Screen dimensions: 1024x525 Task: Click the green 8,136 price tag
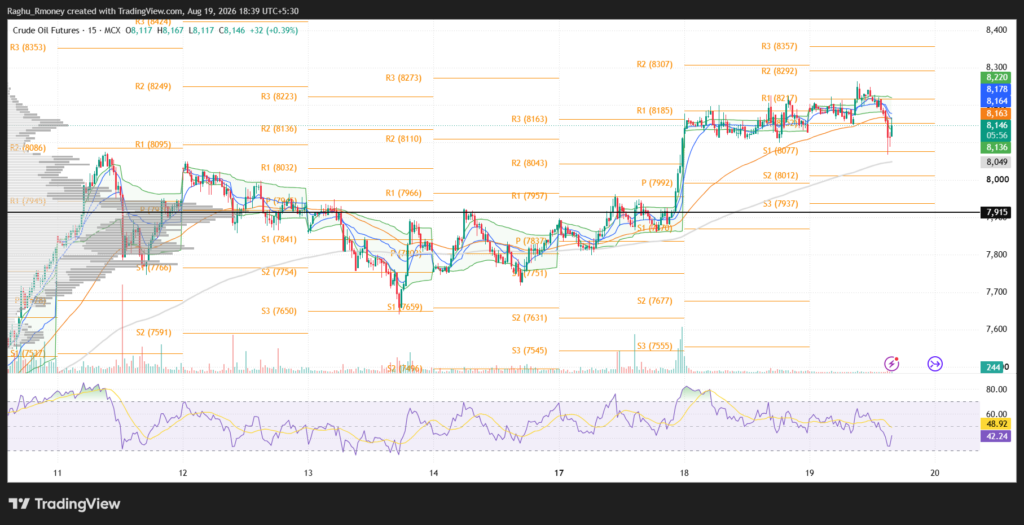pyautogui.click(x=996, y=148)
